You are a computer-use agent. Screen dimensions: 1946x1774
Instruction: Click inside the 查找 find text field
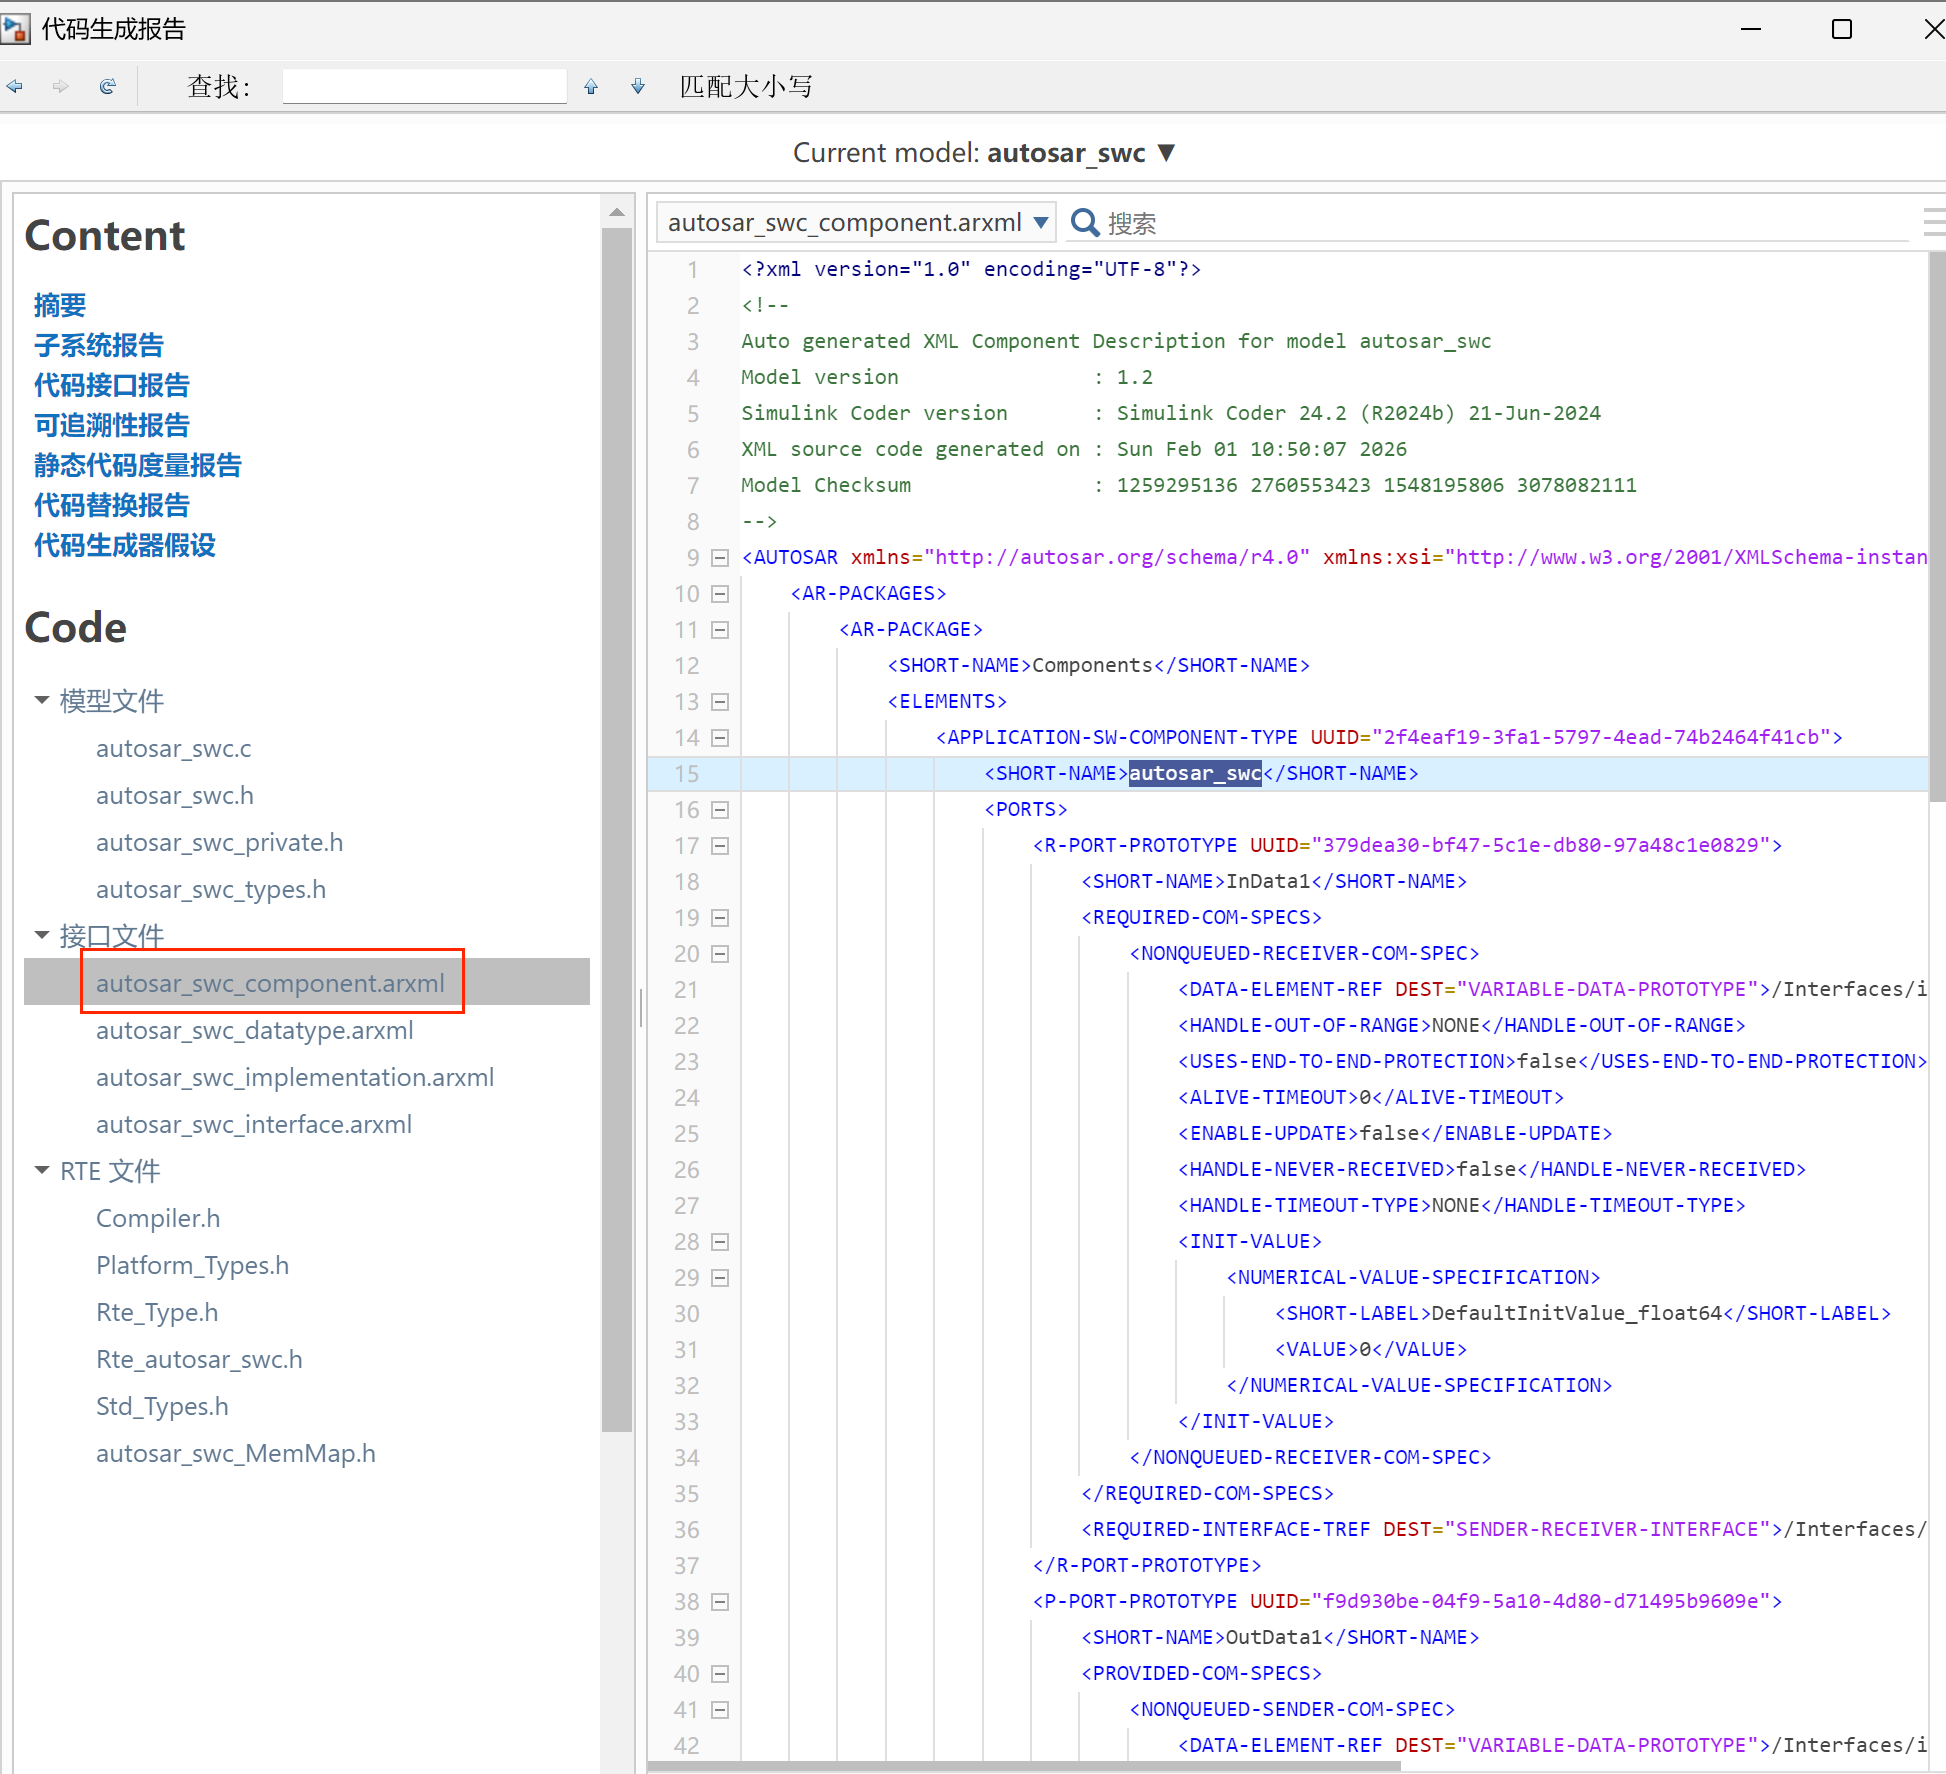click(424, 87)
